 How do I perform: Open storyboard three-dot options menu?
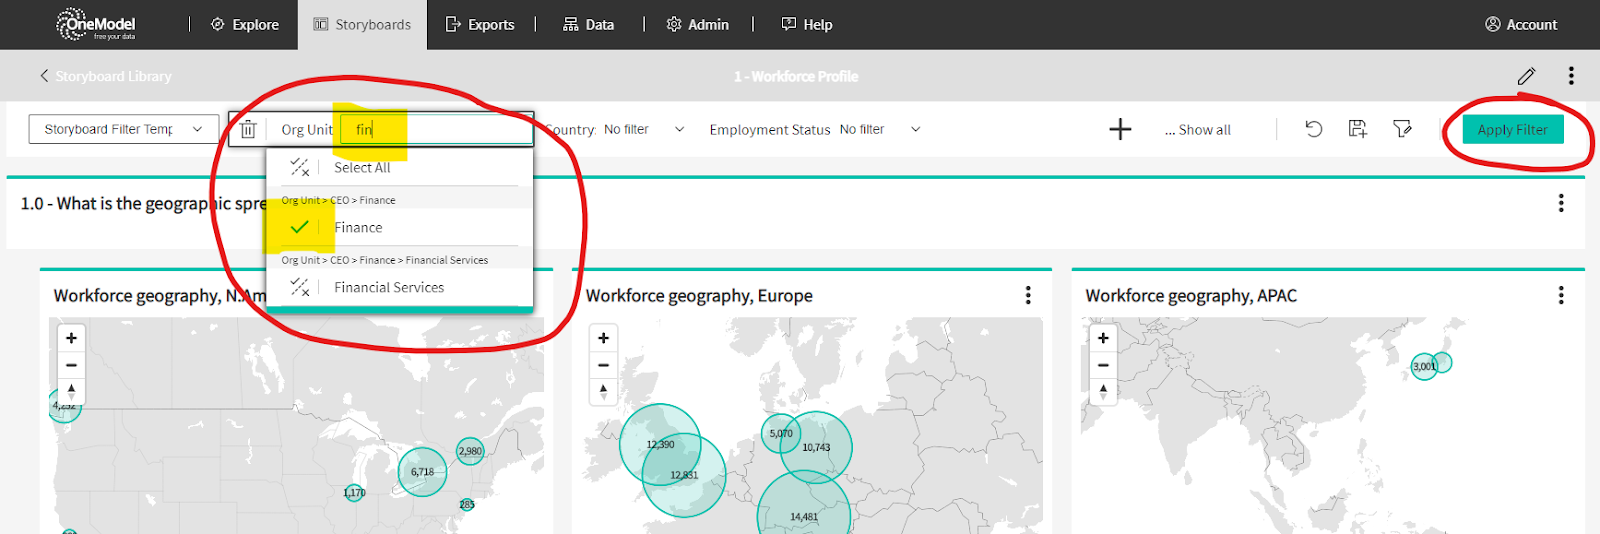(x=1571, y=76)
